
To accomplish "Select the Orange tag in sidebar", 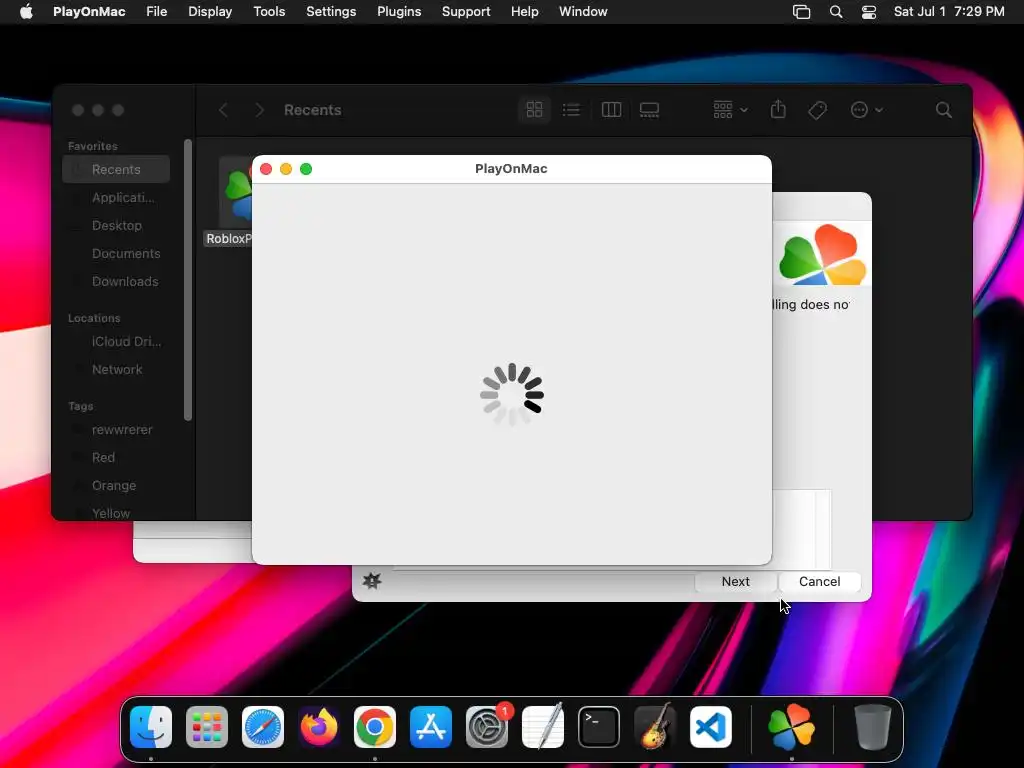I will click(116, 486).
